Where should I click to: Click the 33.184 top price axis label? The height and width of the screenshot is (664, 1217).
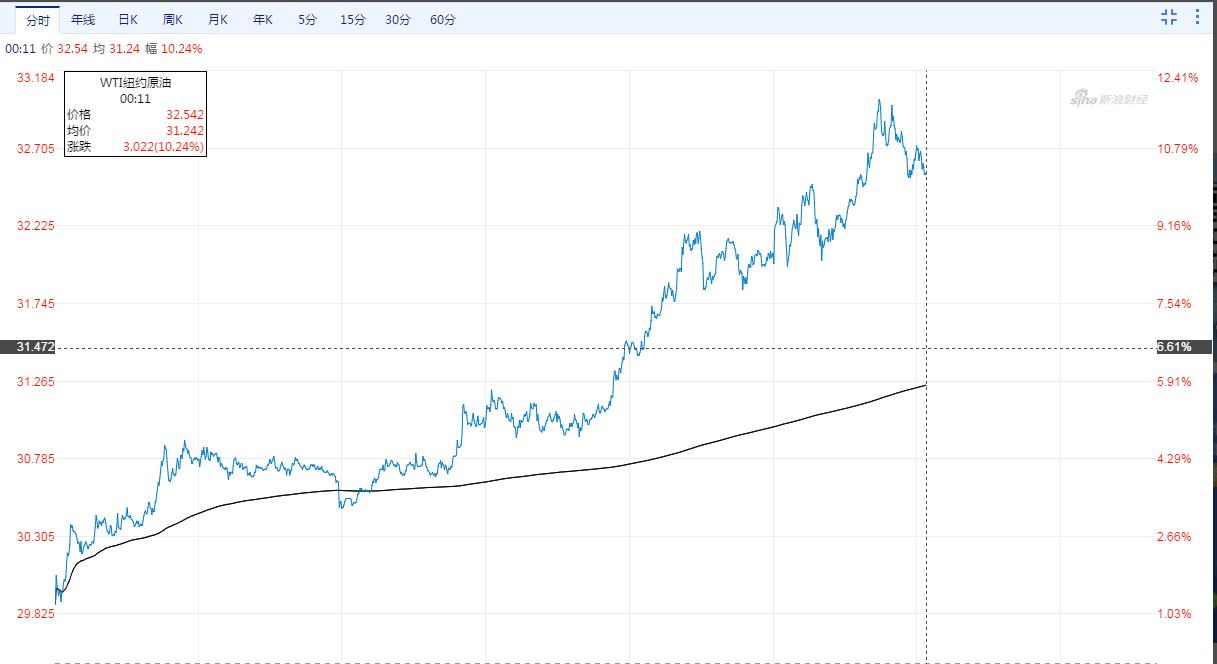pyautogui.click(x=36, y=78)
